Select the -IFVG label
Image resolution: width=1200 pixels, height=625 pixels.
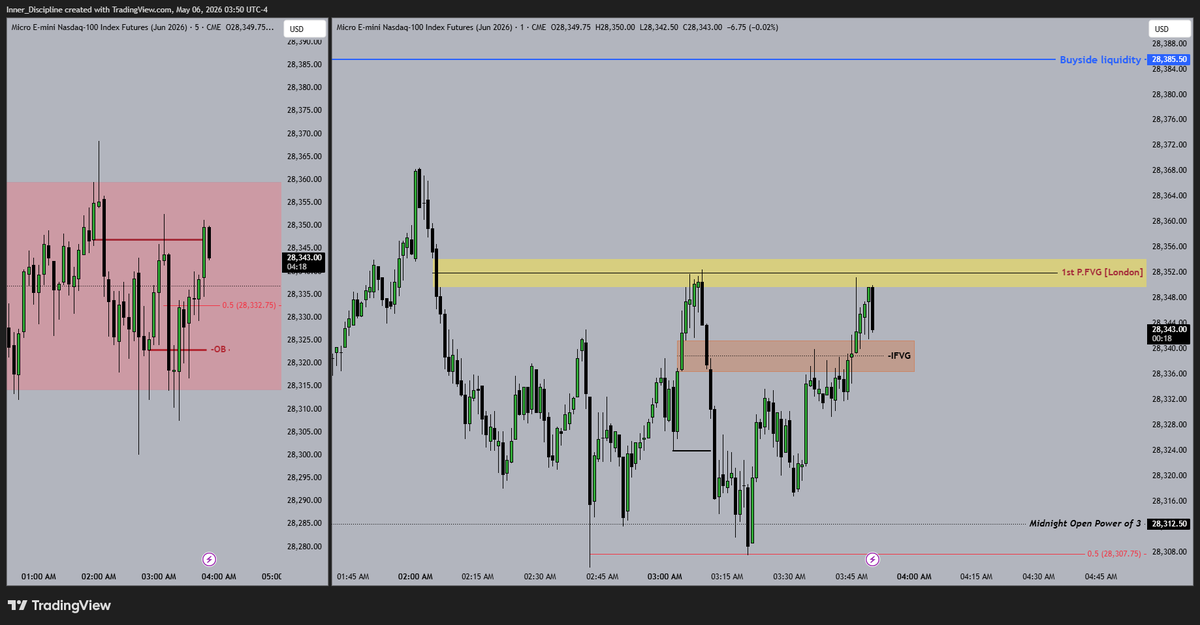pyautogui.click(x=899, y=355)
